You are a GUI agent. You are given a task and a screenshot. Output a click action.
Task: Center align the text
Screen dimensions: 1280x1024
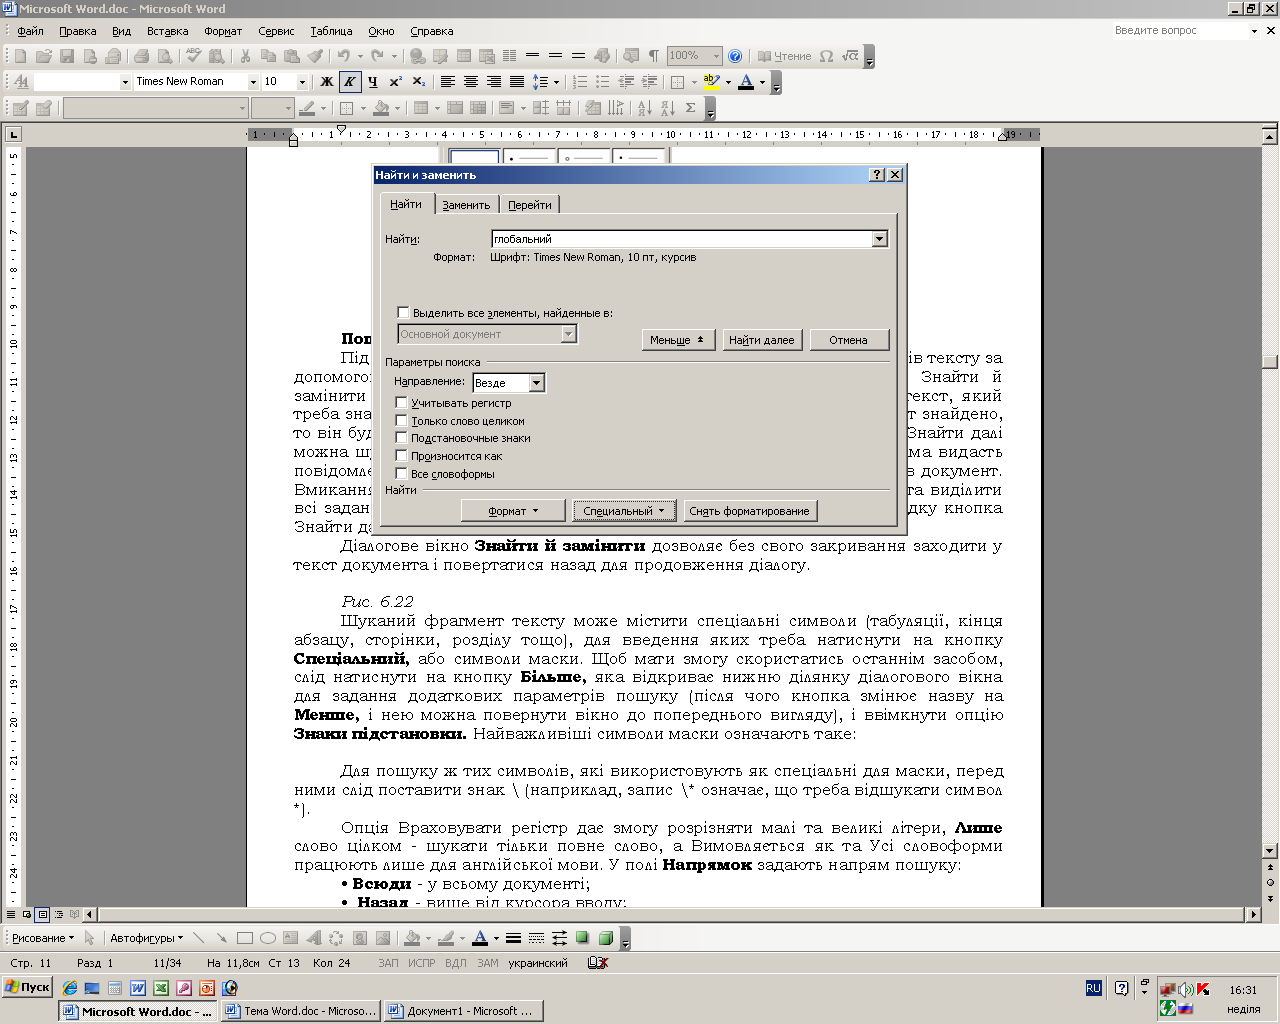pyautogui.click(x=471, y=82)
